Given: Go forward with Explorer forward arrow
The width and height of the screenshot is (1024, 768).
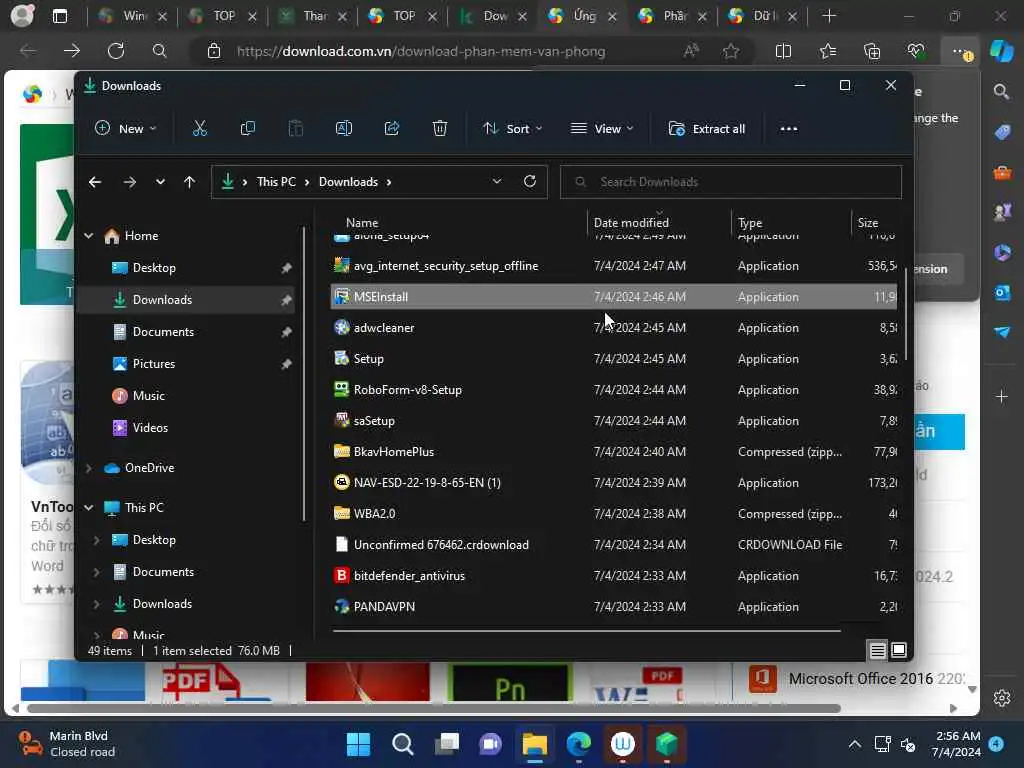Looking at the screenshot, I should pyautogui.click(x=129, y=182).
